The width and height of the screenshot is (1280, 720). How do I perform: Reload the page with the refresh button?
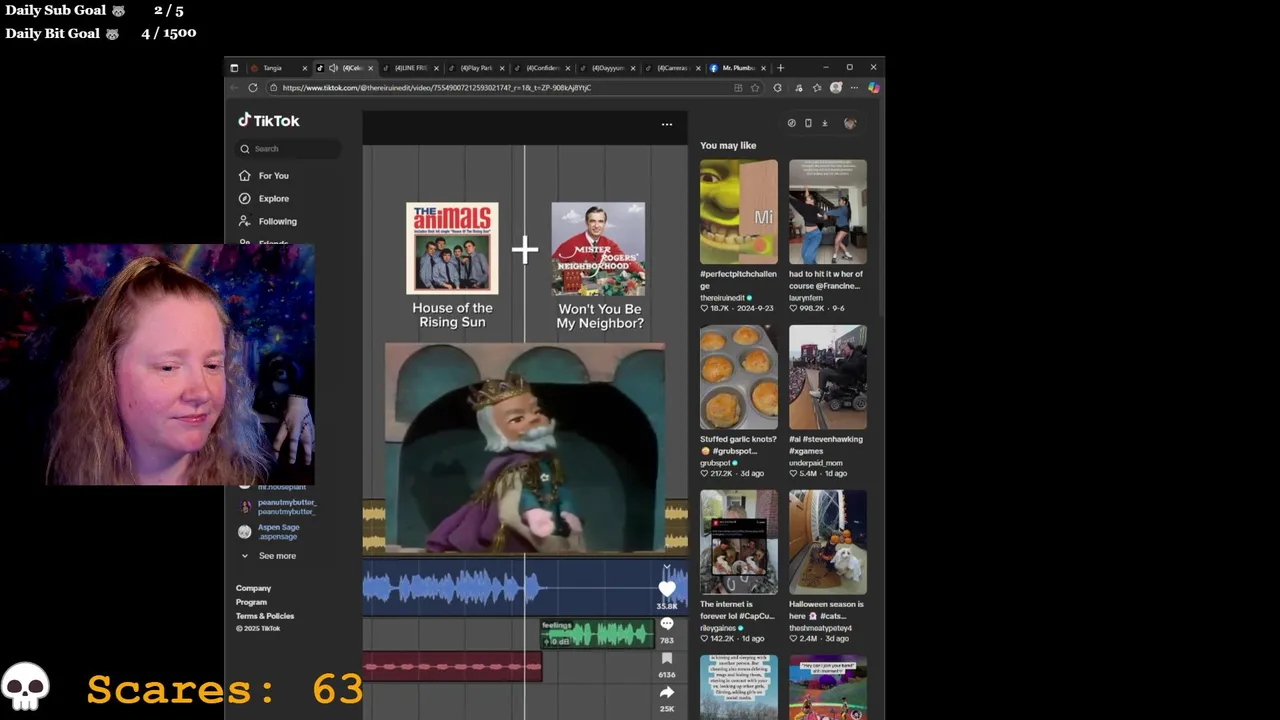point(253,88)
